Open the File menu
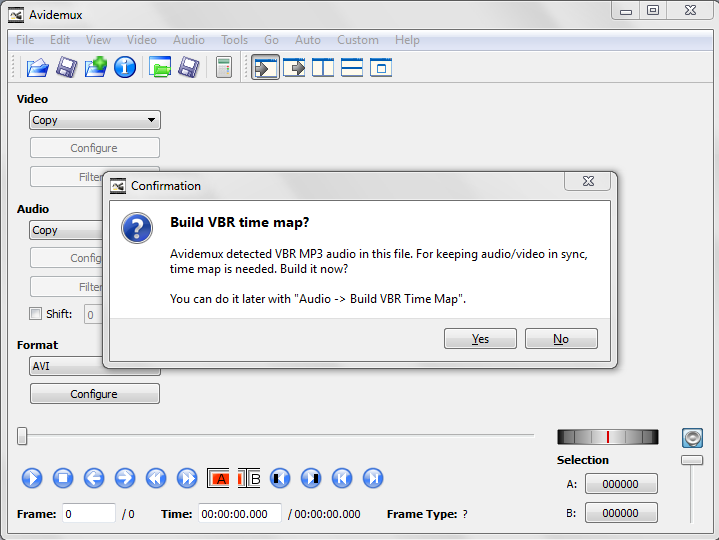 [x=25, y=40]
